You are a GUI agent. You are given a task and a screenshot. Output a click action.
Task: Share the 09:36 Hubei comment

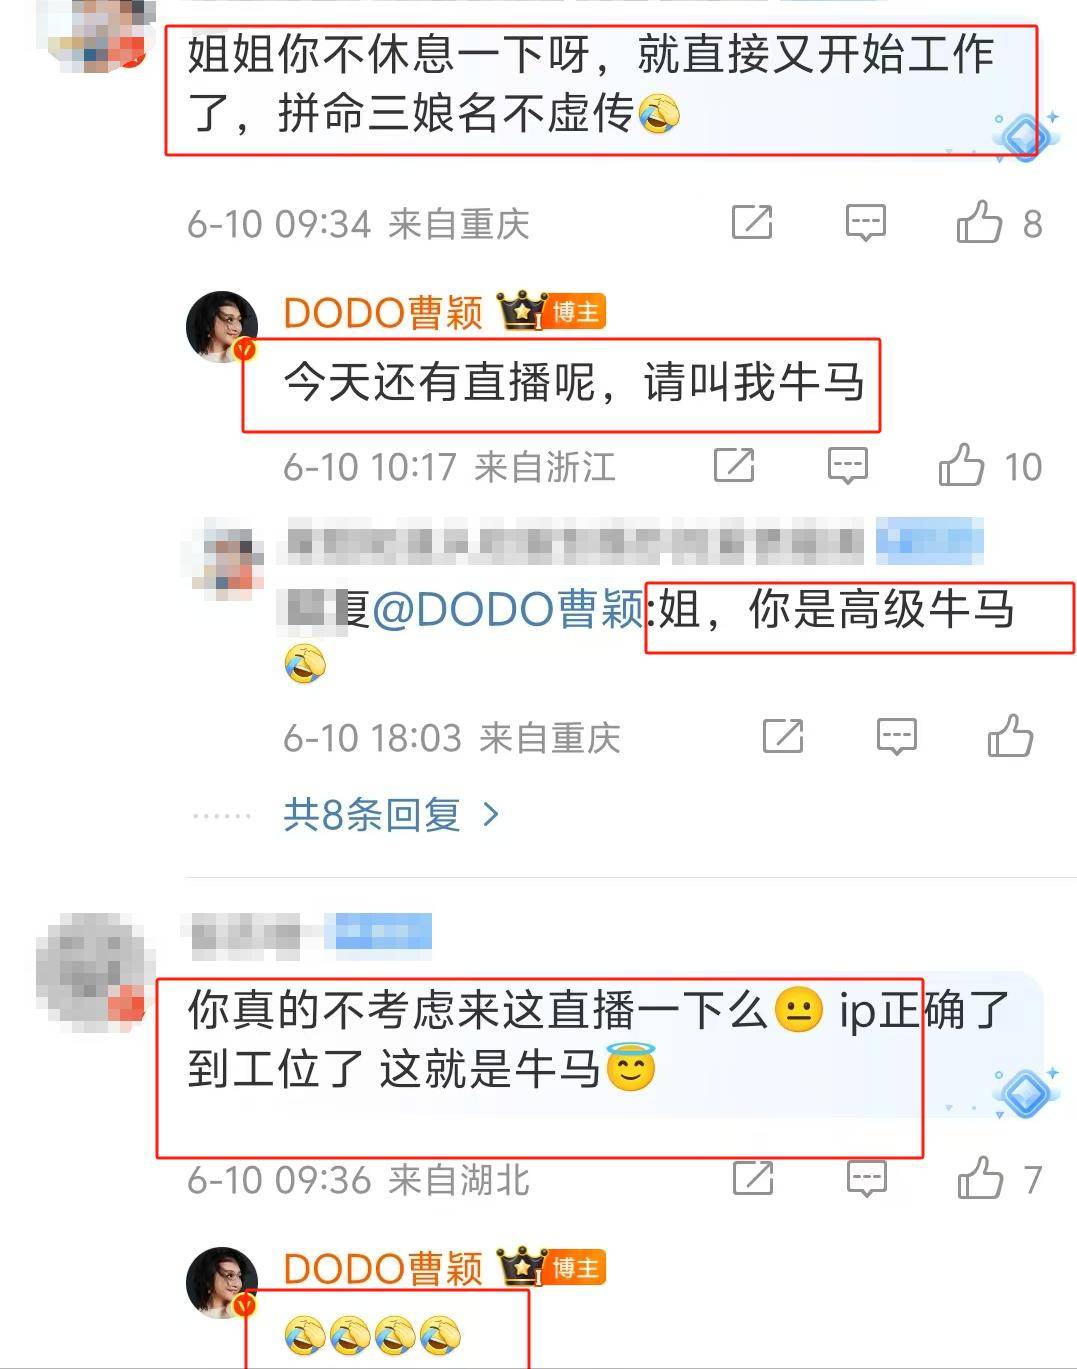click(753, 1179)
